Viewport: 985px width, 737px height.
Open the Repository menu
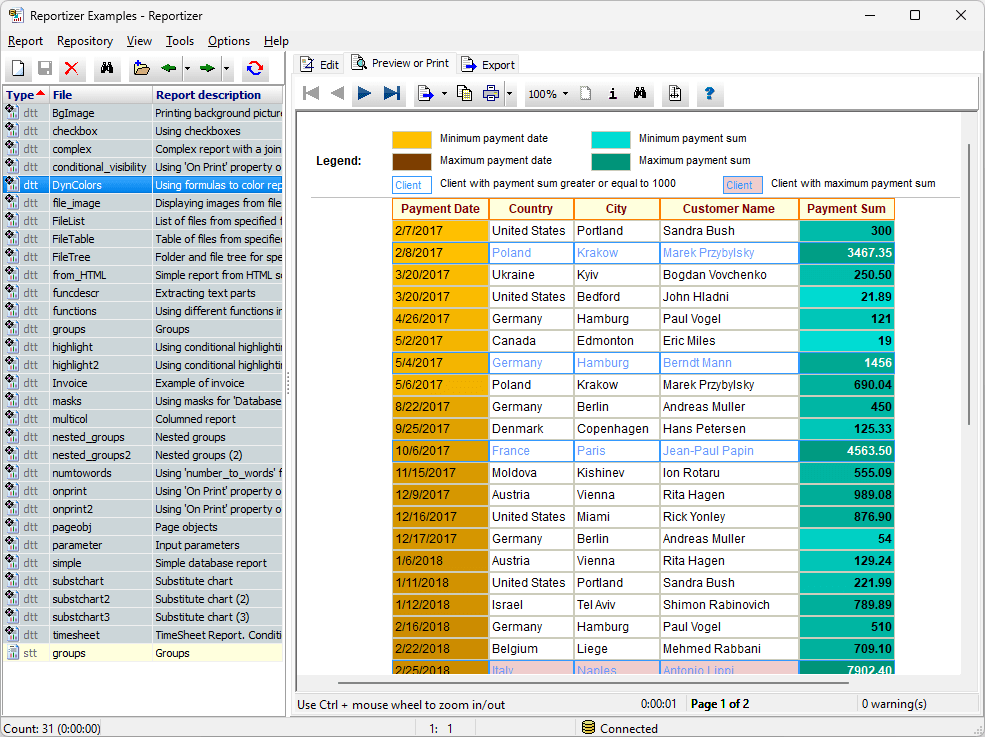(x=85, y=41)
